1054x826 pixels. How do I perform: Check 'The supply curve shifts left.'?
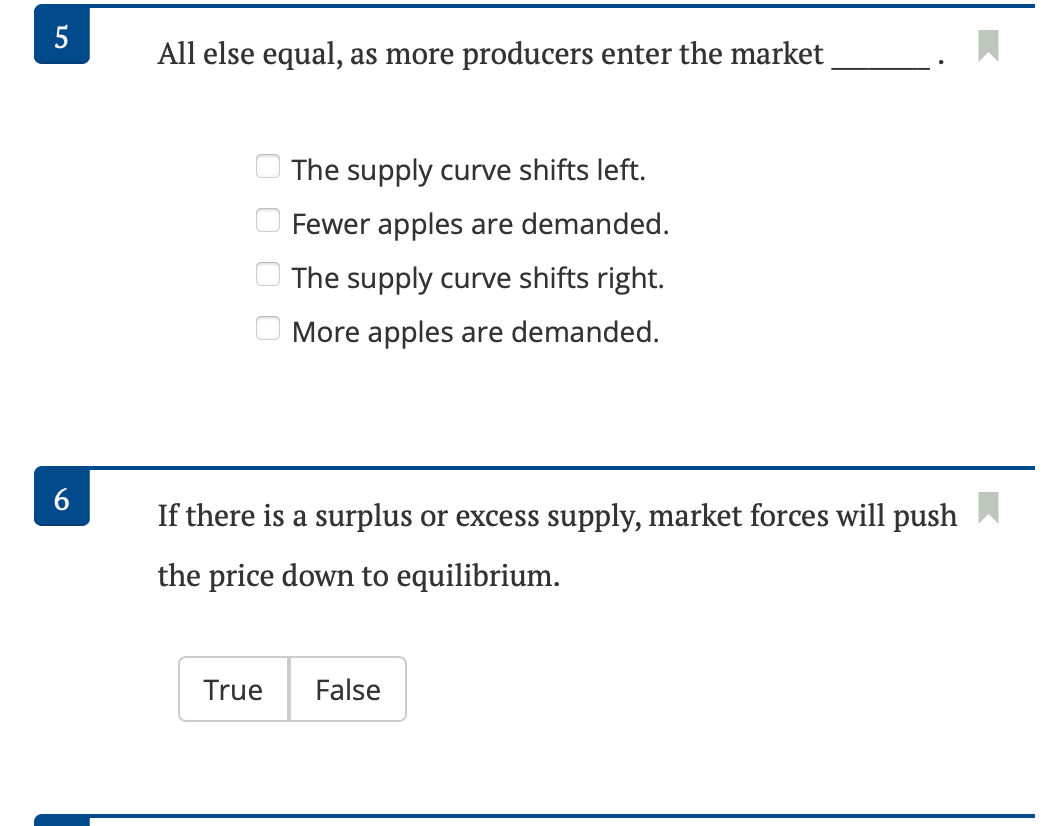(267, 166)
